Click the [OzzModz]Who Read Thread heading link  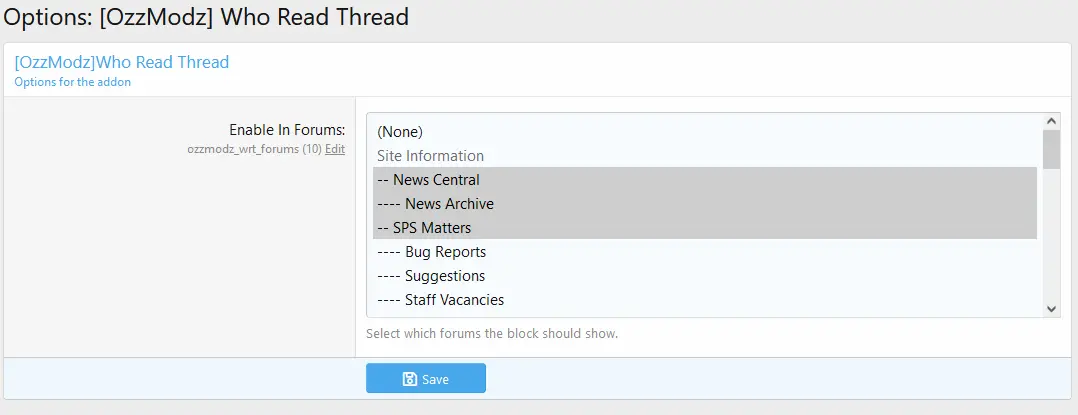click(121, 62)
